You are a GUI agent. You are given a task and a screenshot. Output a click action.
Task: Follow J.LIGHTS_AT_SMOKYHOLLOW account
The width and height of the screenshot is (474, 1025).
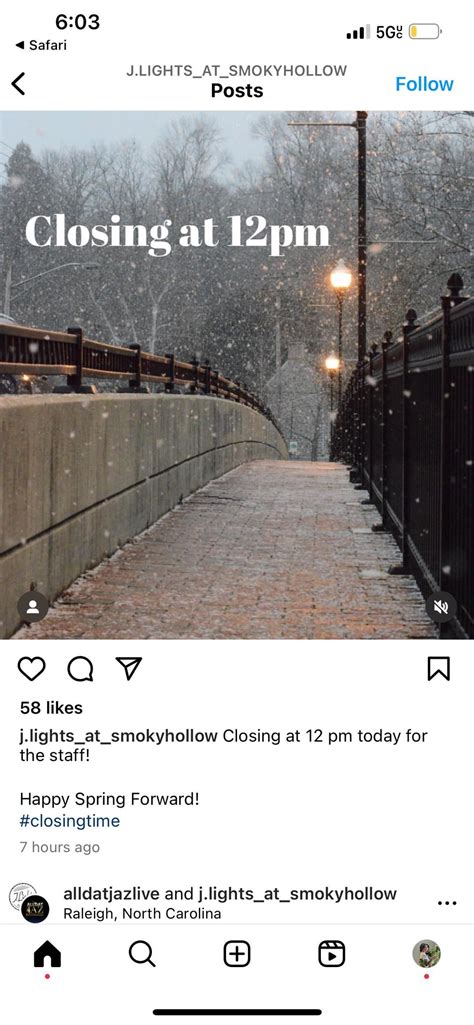(x=424, y=84)
